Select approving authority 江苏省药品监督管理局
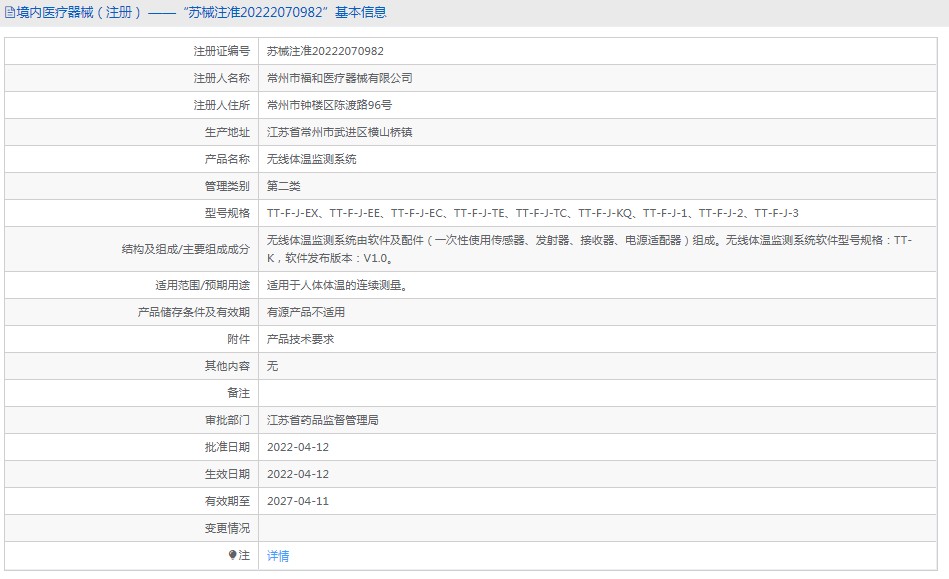The height and width of the screenshot is (579, 949). 323,420
